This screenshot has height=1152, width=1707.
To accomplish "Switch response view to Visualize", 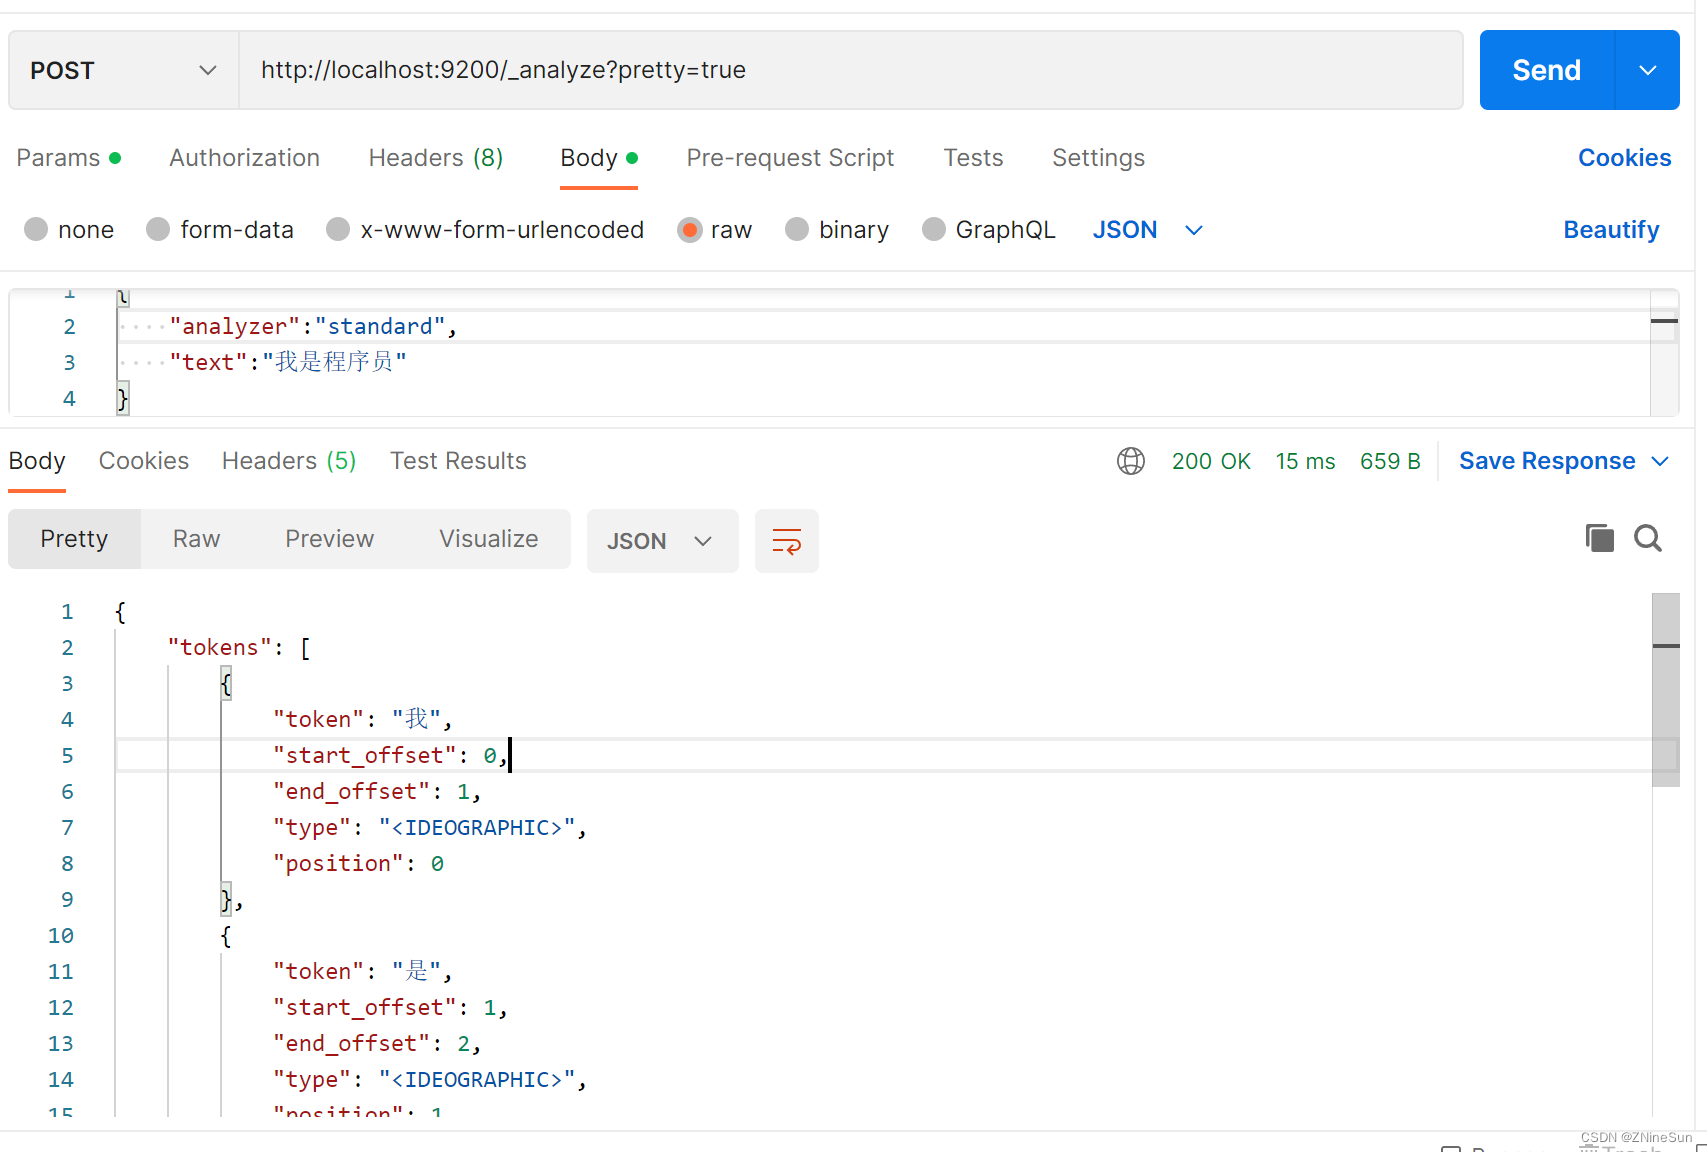I will (x=489, y=539).
